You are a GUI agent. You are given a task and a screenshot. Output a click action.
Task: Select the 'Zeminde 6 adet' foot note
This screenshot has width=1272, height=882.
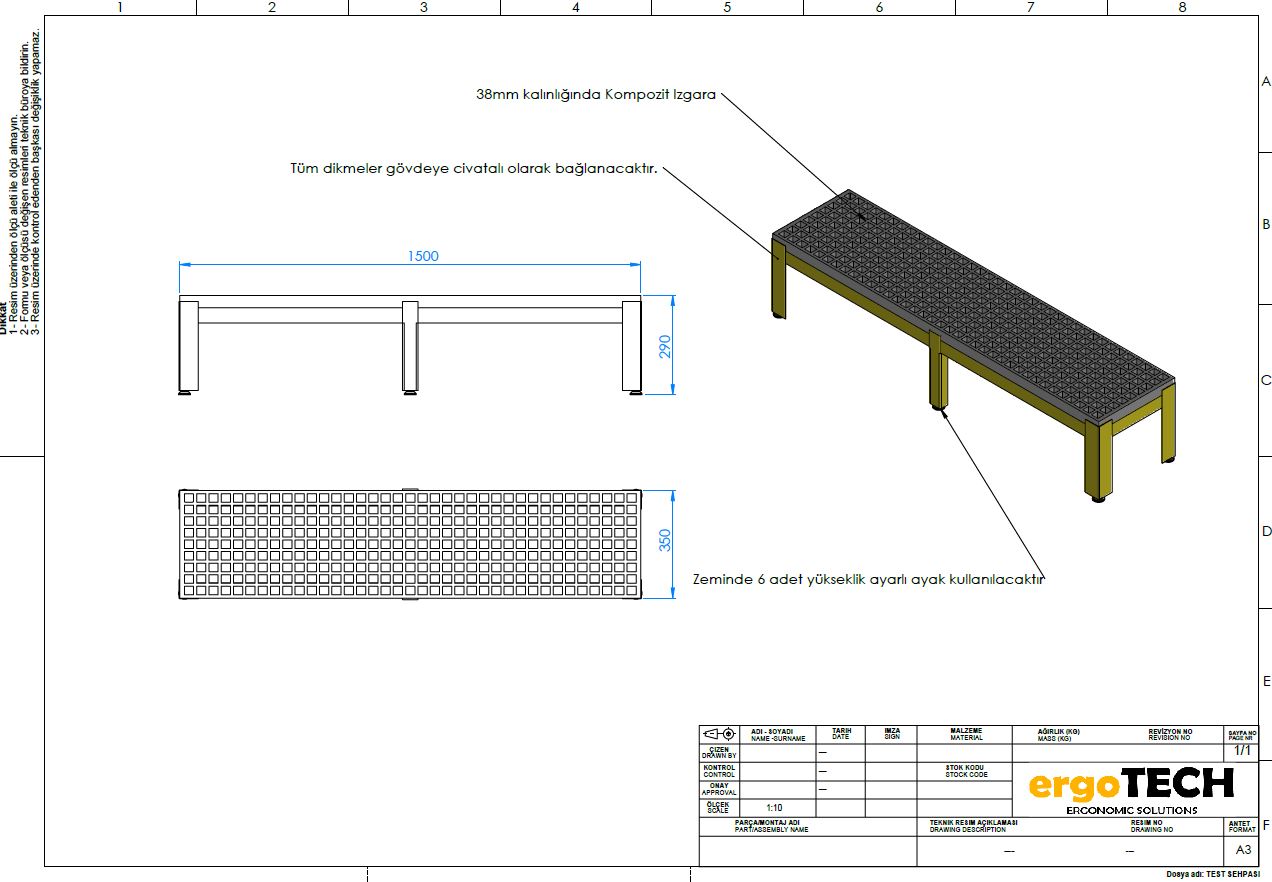(x=868, y=579)
